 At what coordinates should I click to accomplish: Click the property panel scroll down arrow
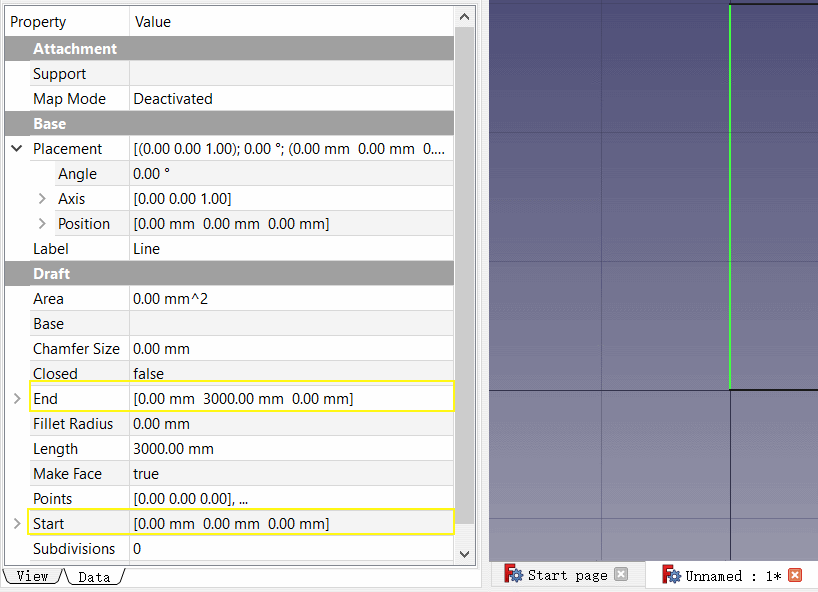tap(464, 554)
